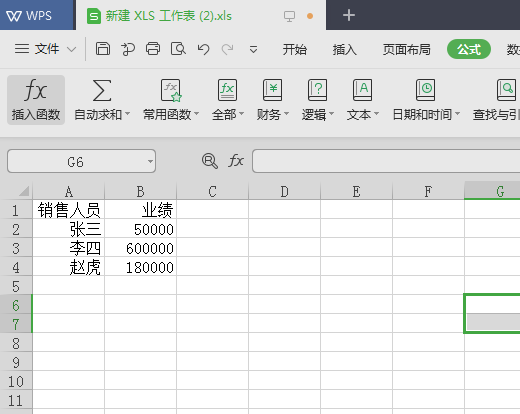Click the print icon in quick toolbar
520x414 pixels.
pos(153,49)
